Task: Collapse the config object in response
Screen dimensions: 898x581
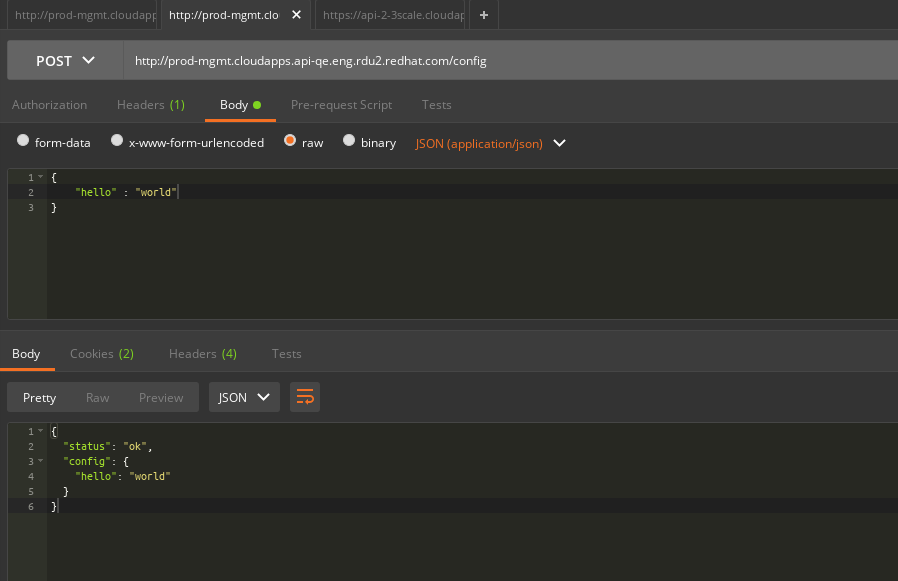Action: [x=40, y=461]
